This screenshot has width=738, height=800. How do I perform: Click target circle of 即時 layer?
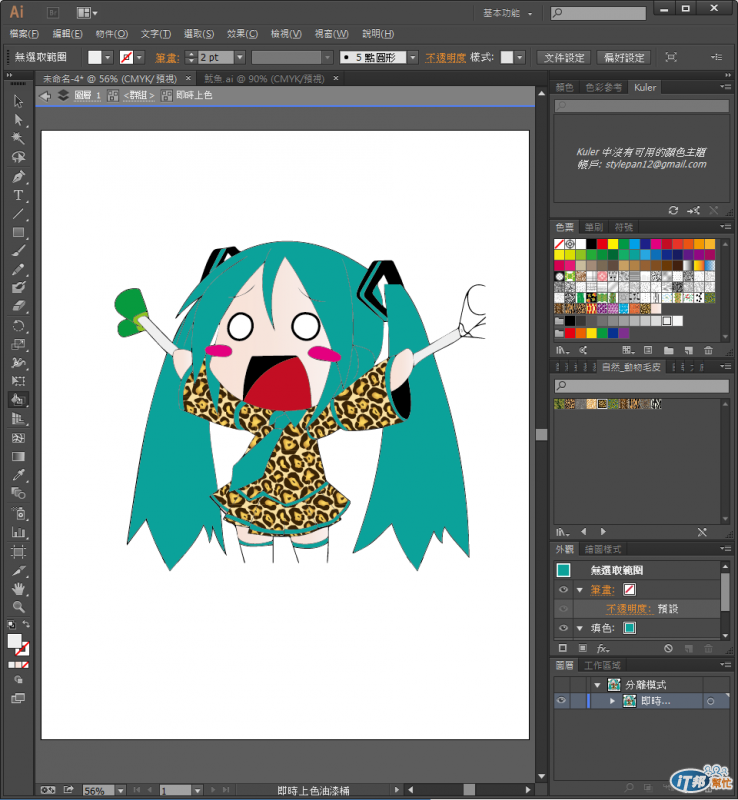tap(710, 702)
